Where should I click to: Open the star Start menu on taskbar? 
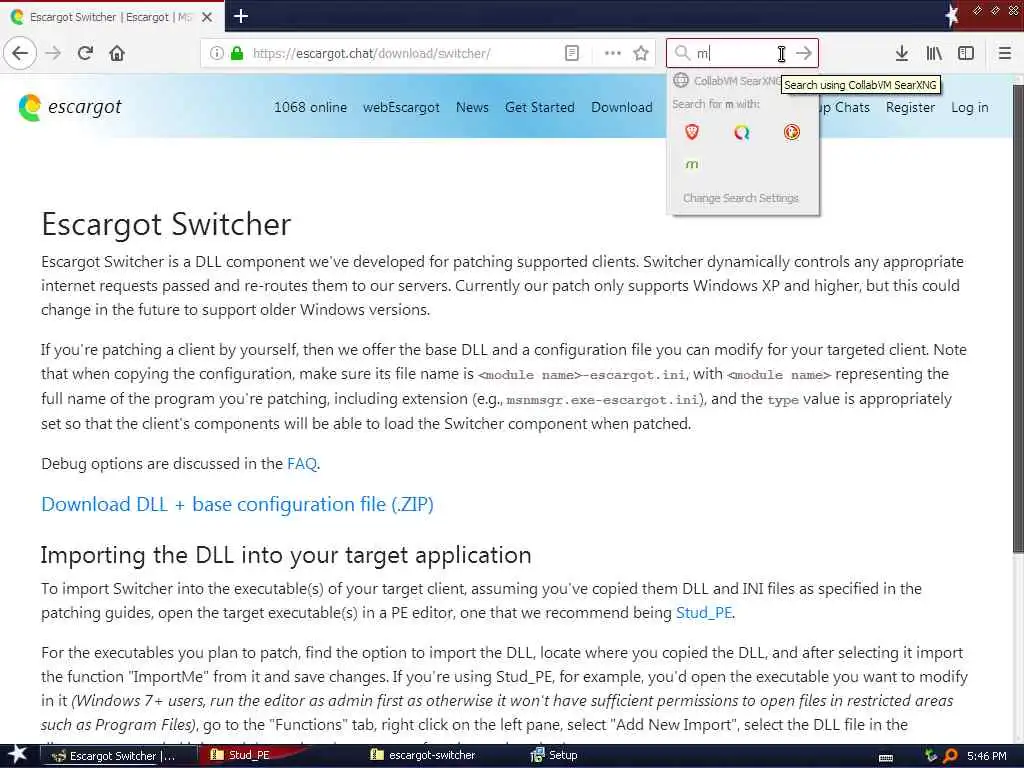point(18,755)
